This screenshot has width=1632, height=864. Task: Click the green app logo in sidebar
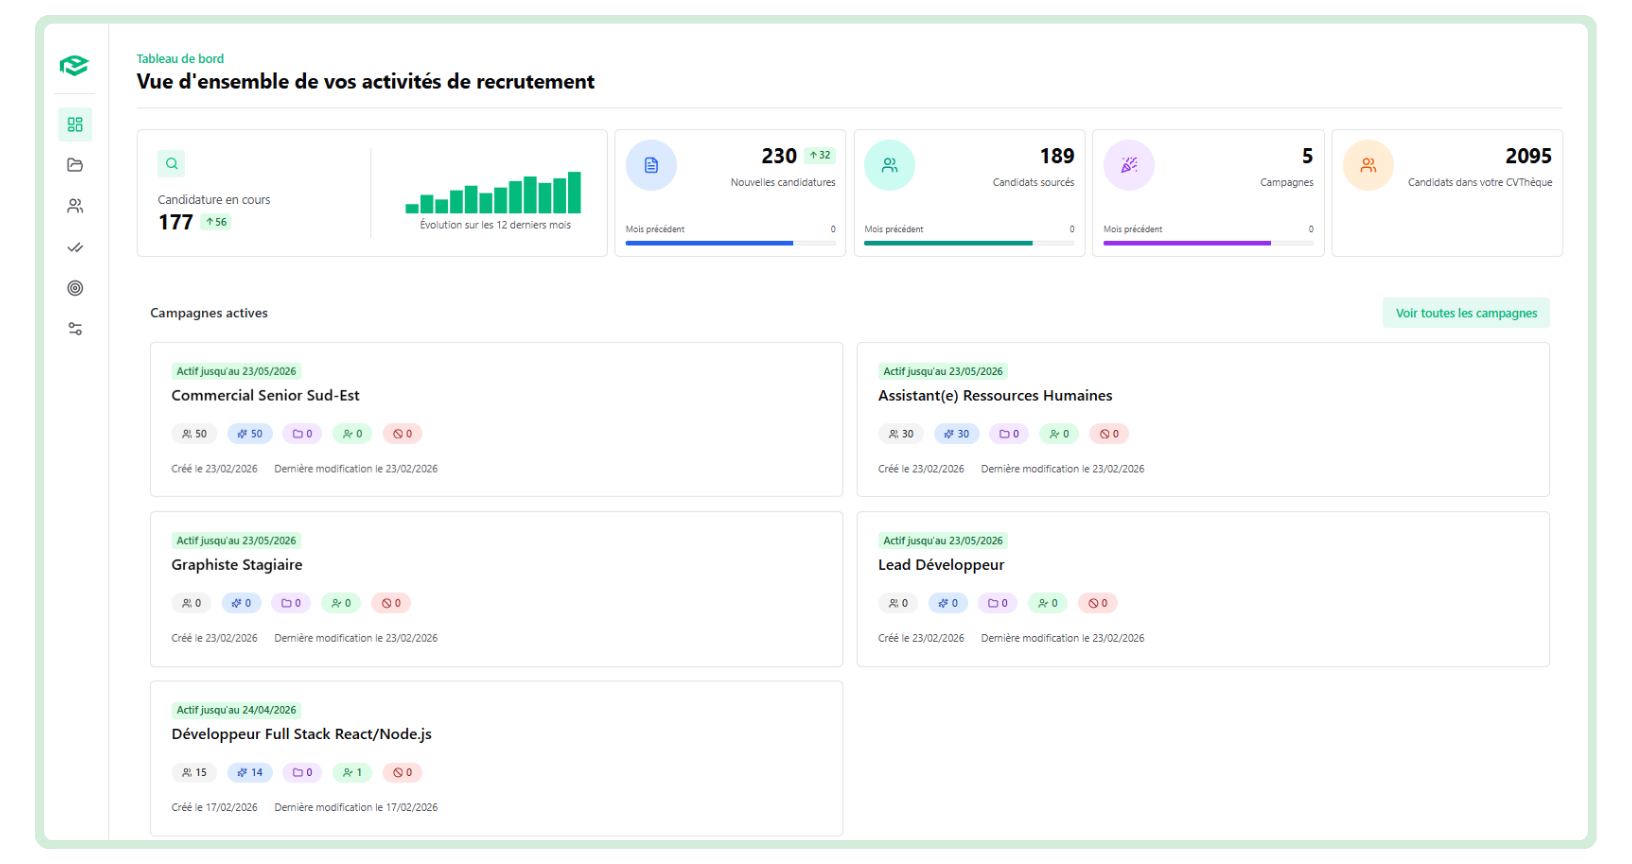(x=74, y=66)
